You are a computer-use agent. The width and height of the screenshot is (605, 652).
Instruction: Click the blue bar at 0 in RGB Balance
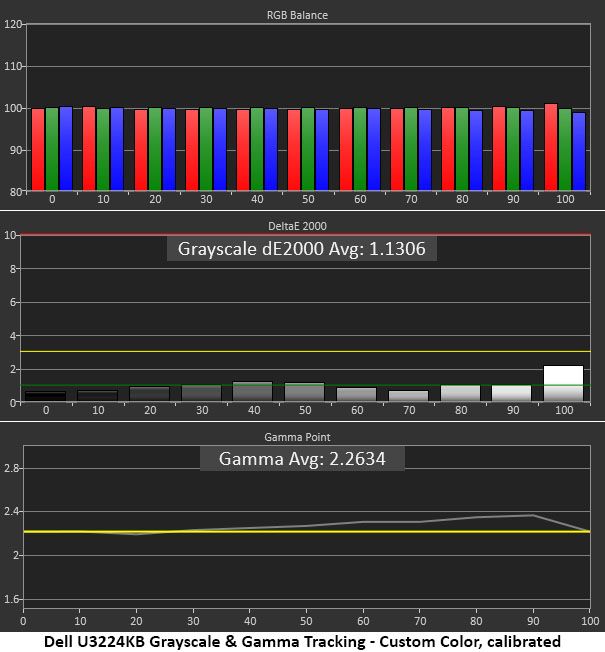[66, 148]
